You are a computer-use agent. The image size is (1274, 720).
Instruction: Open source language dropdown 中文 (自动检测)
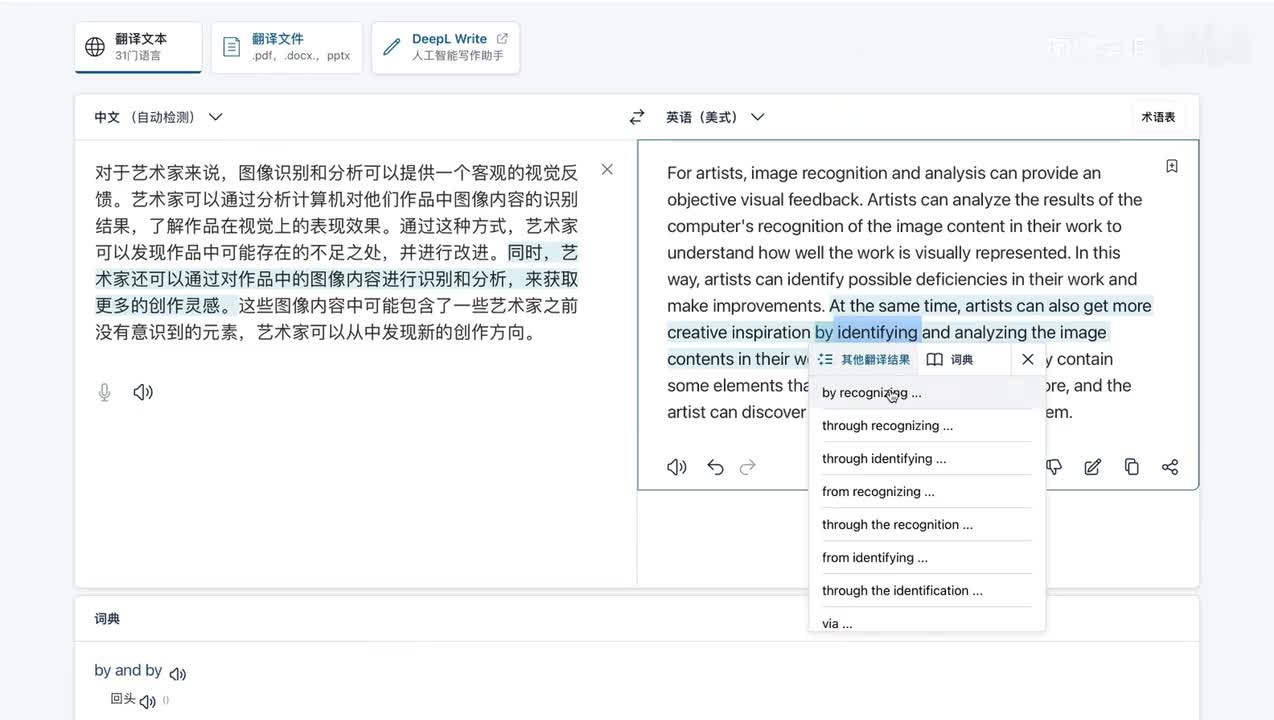click(158, 117)
